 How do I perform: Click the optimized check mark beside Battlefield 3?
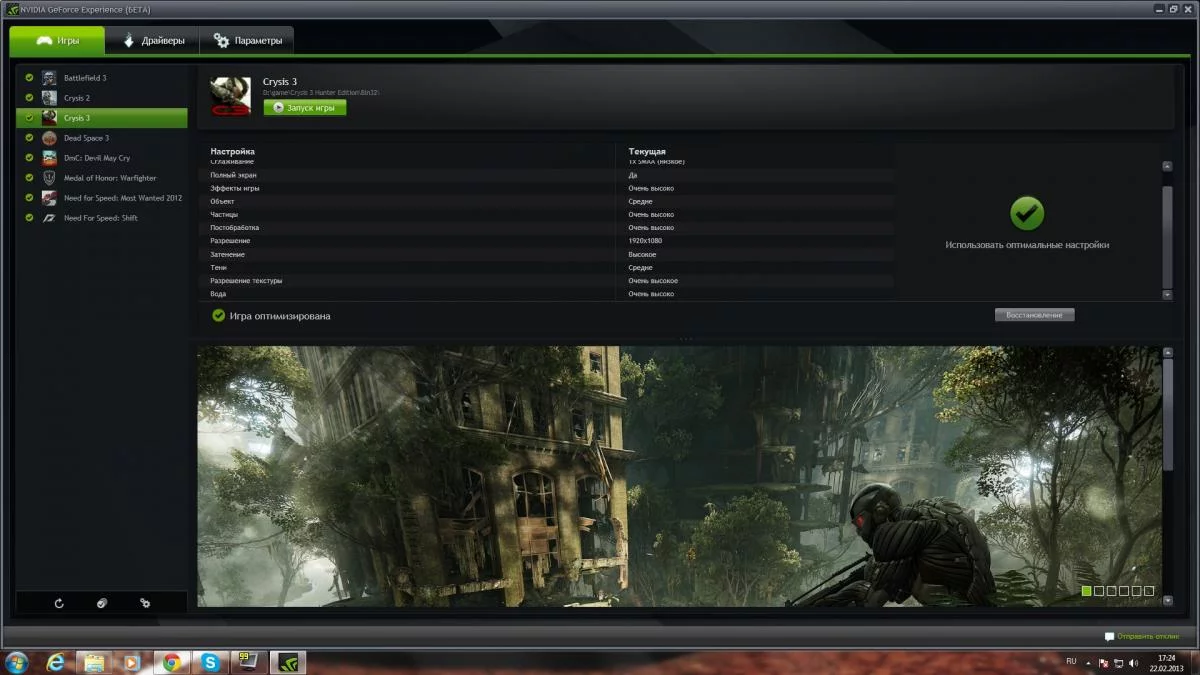(x=29, y=78)
